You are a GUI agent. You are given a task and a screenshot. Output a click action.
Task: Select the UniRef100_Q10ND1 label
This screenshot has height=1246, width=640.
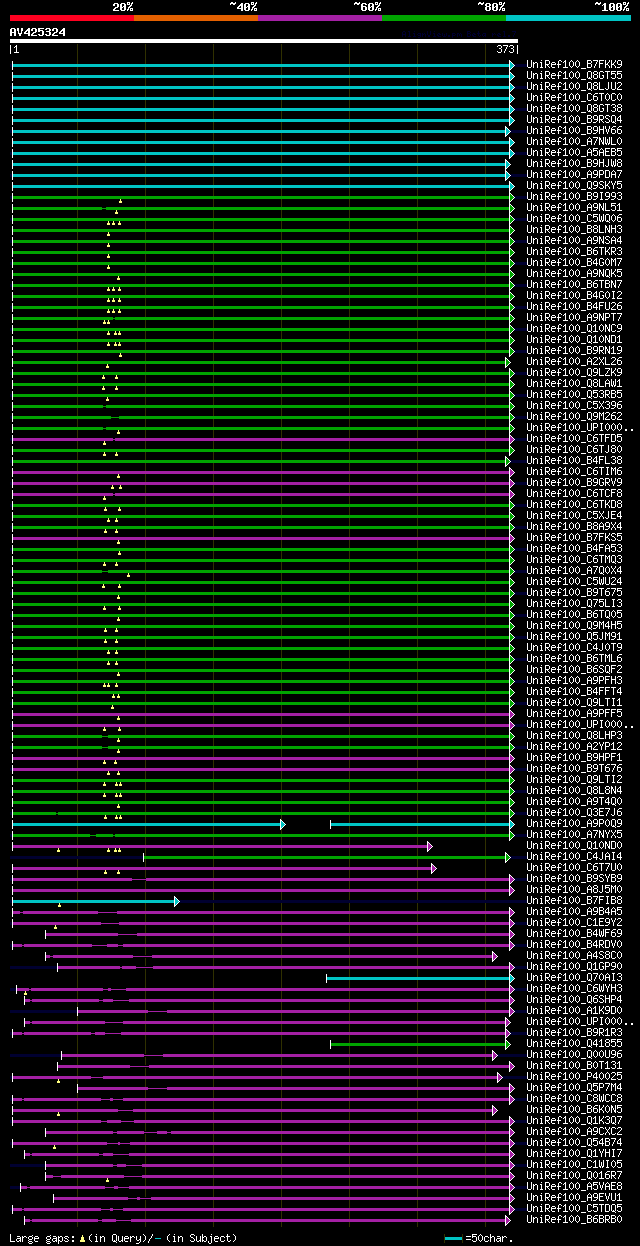(574, 340)
